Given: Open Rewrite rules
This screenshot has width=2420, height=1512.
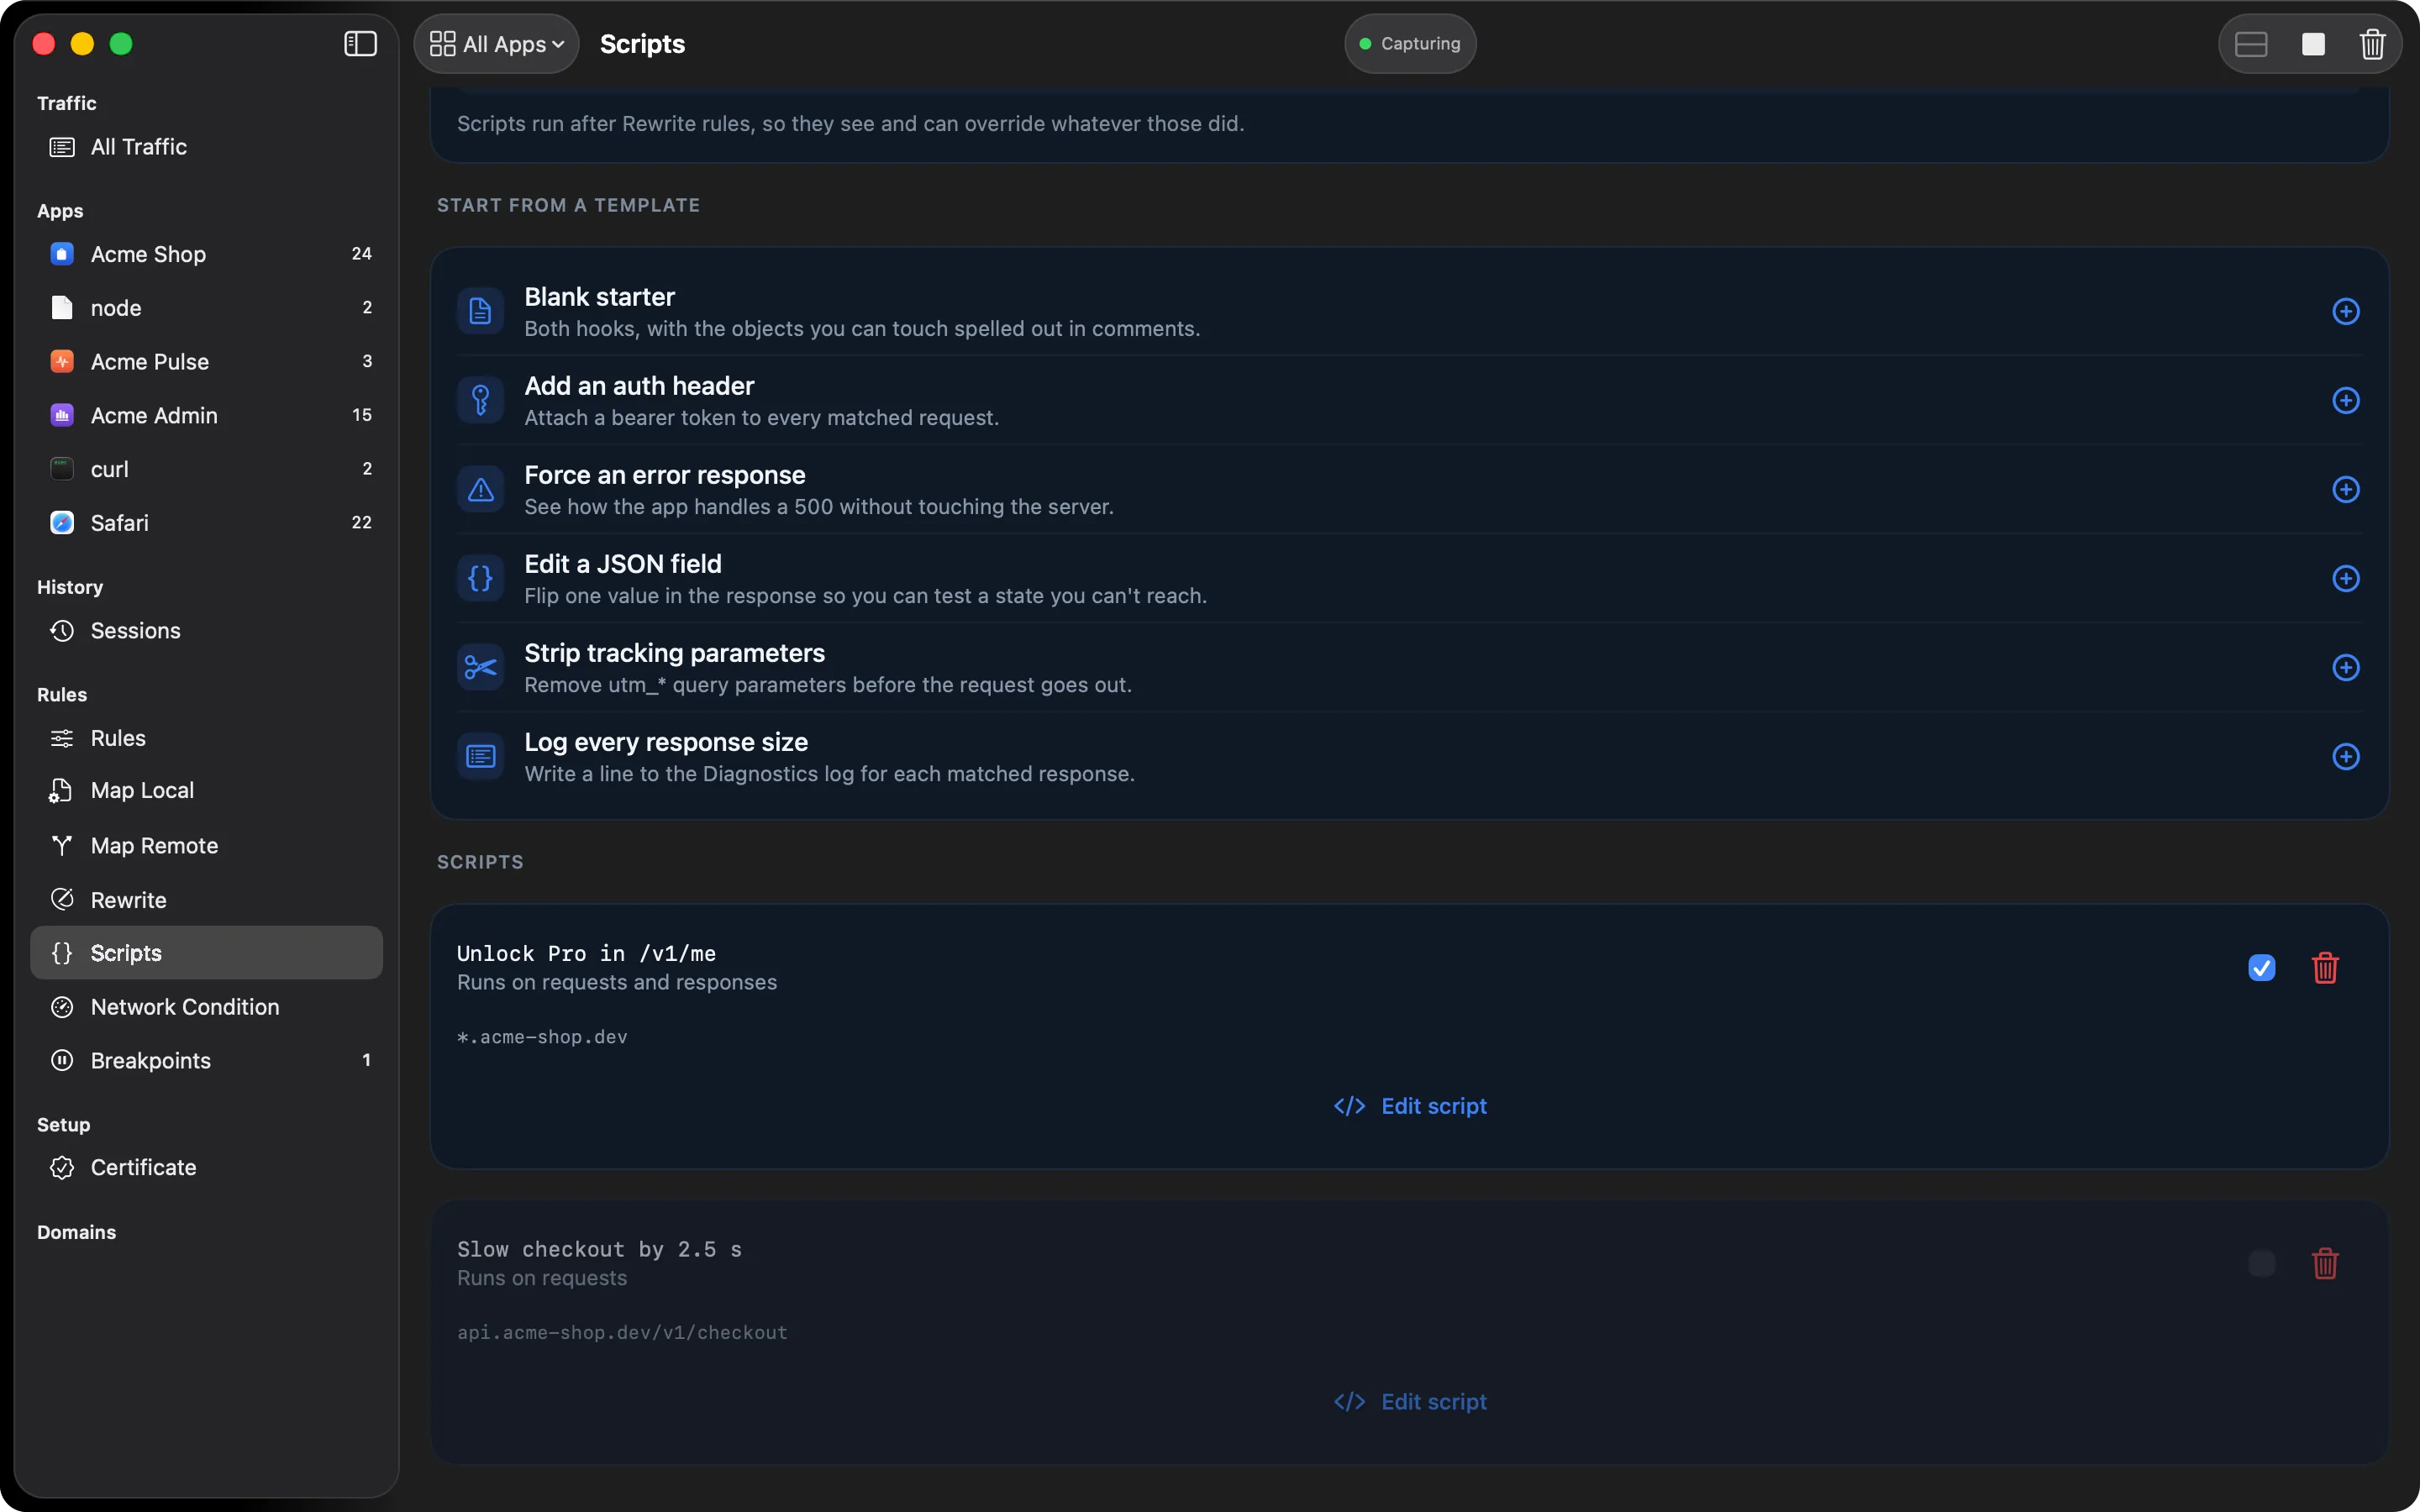Looking at the screenshot, I should click(207, 900).
